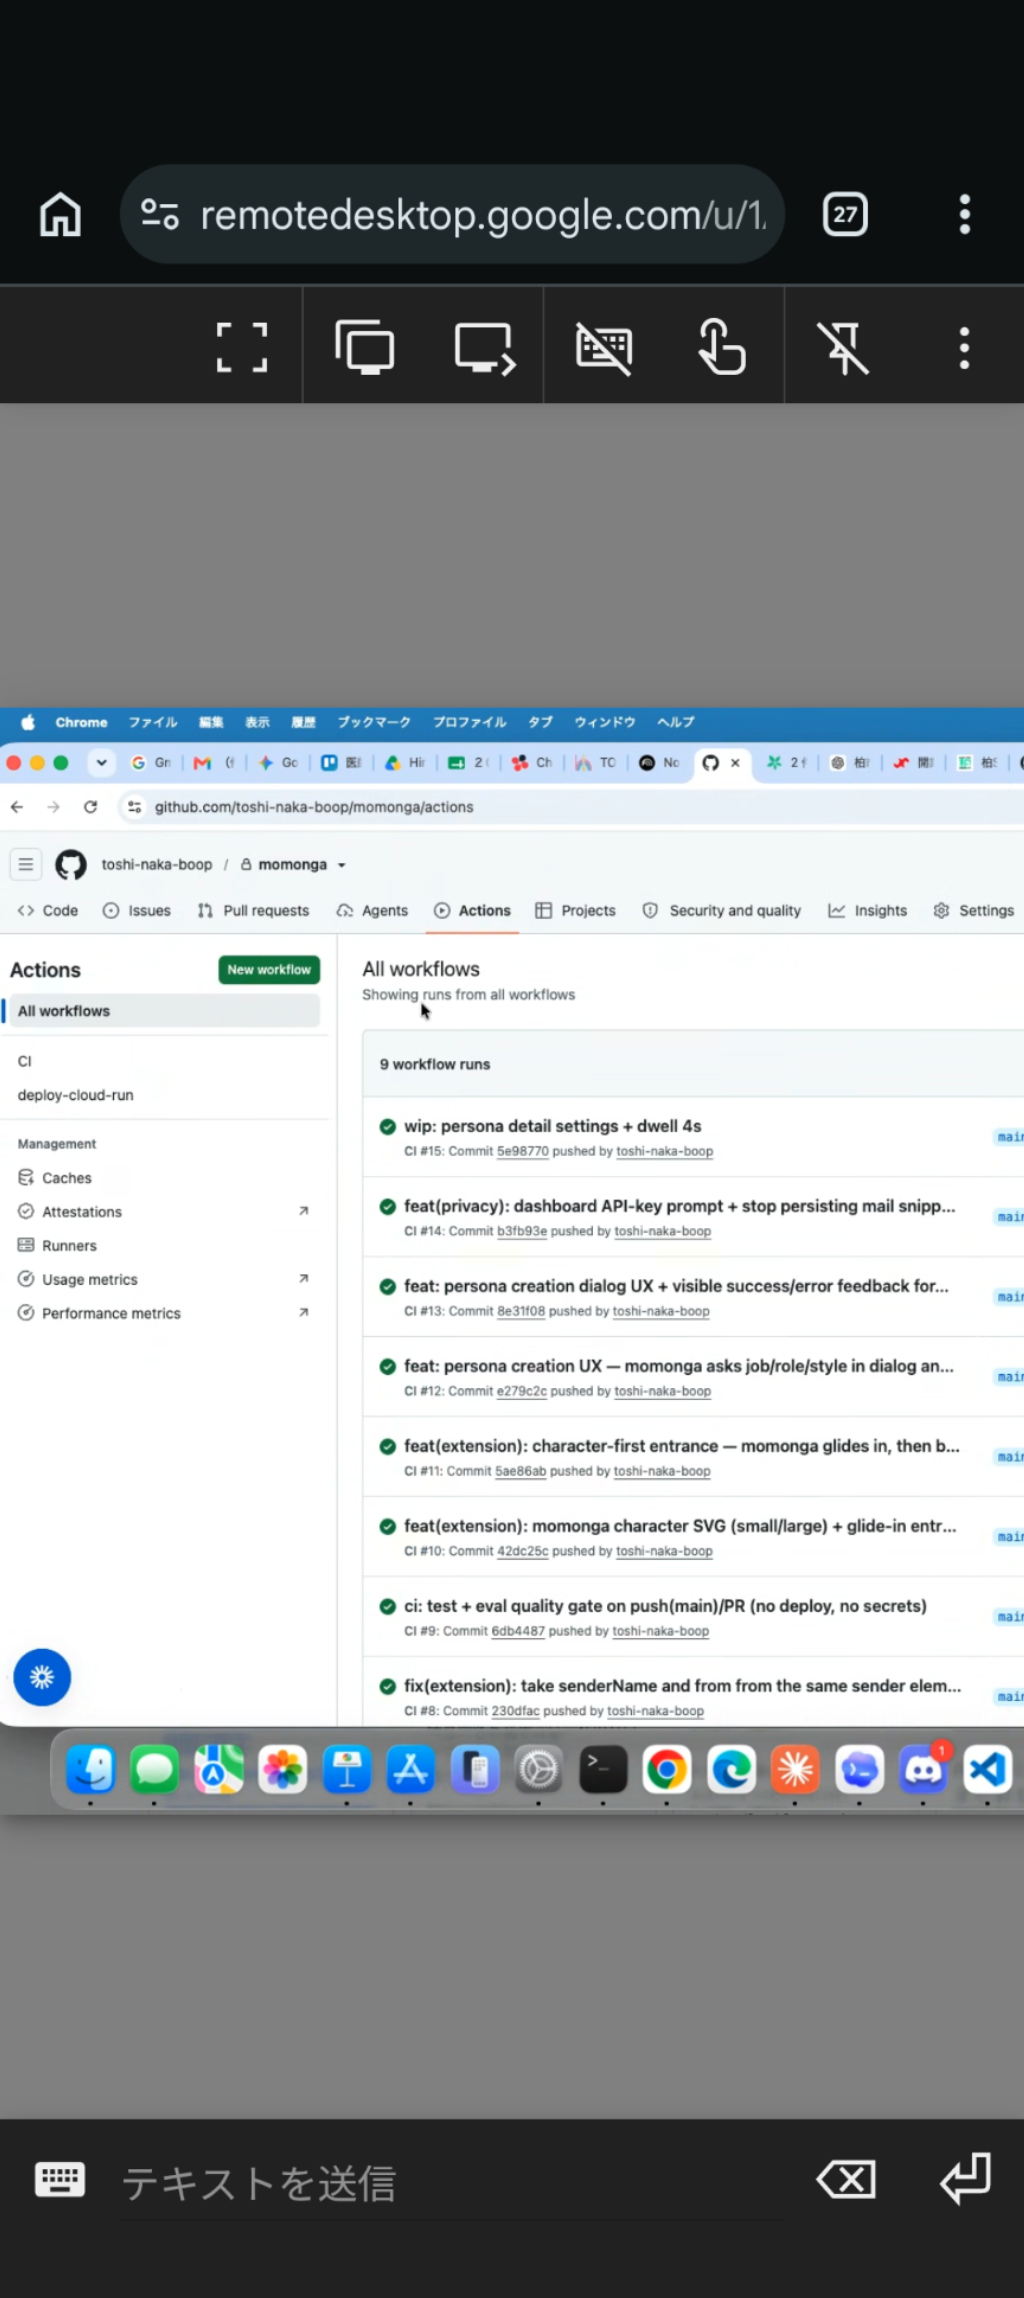The image size is (1024, 2298).
Task: Focus the テキストを送信 text field
Action: coord(450,2183)
